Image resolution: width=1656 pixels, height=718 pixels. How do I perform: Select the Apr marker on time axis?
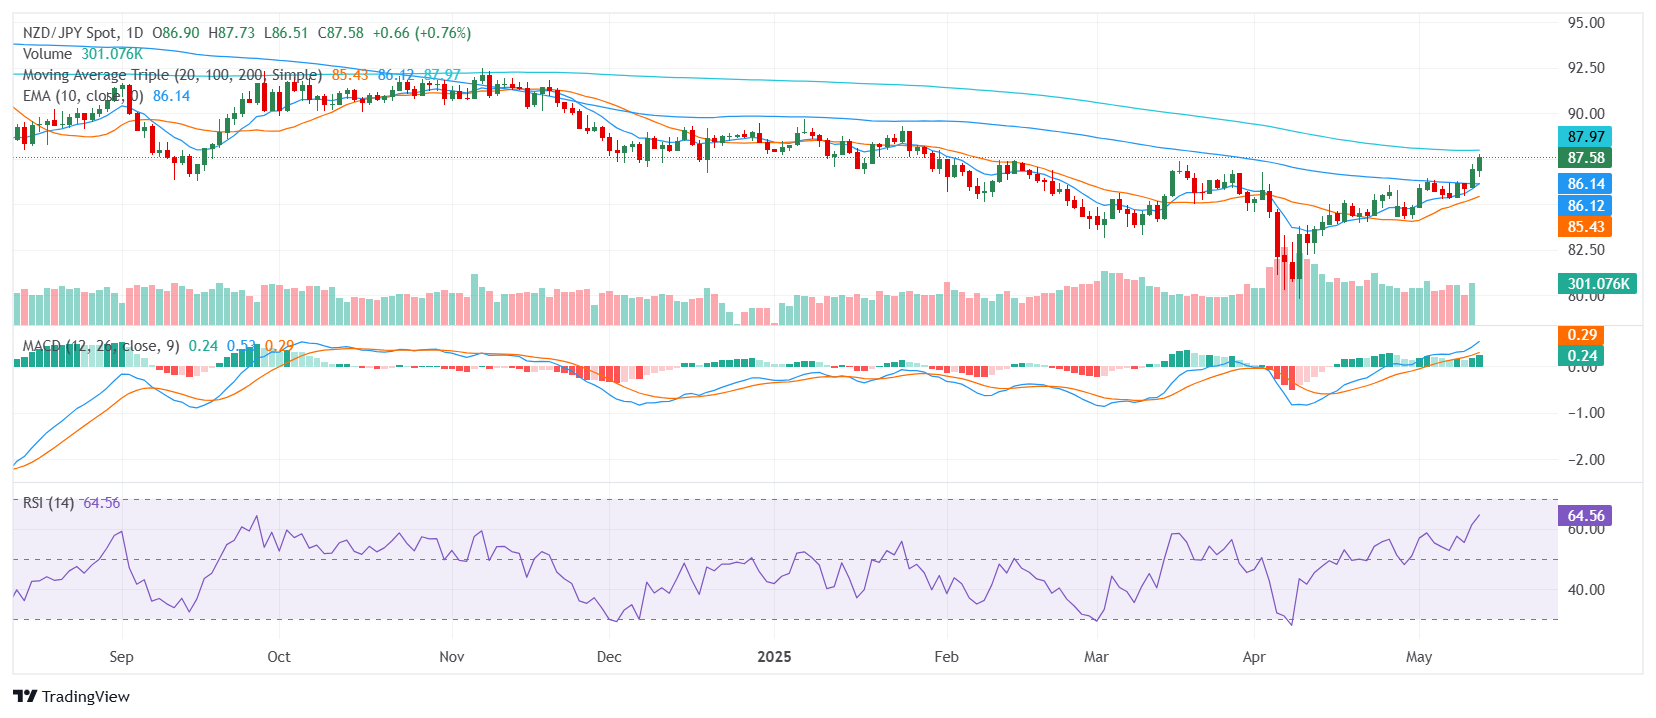click(1253, 657)
